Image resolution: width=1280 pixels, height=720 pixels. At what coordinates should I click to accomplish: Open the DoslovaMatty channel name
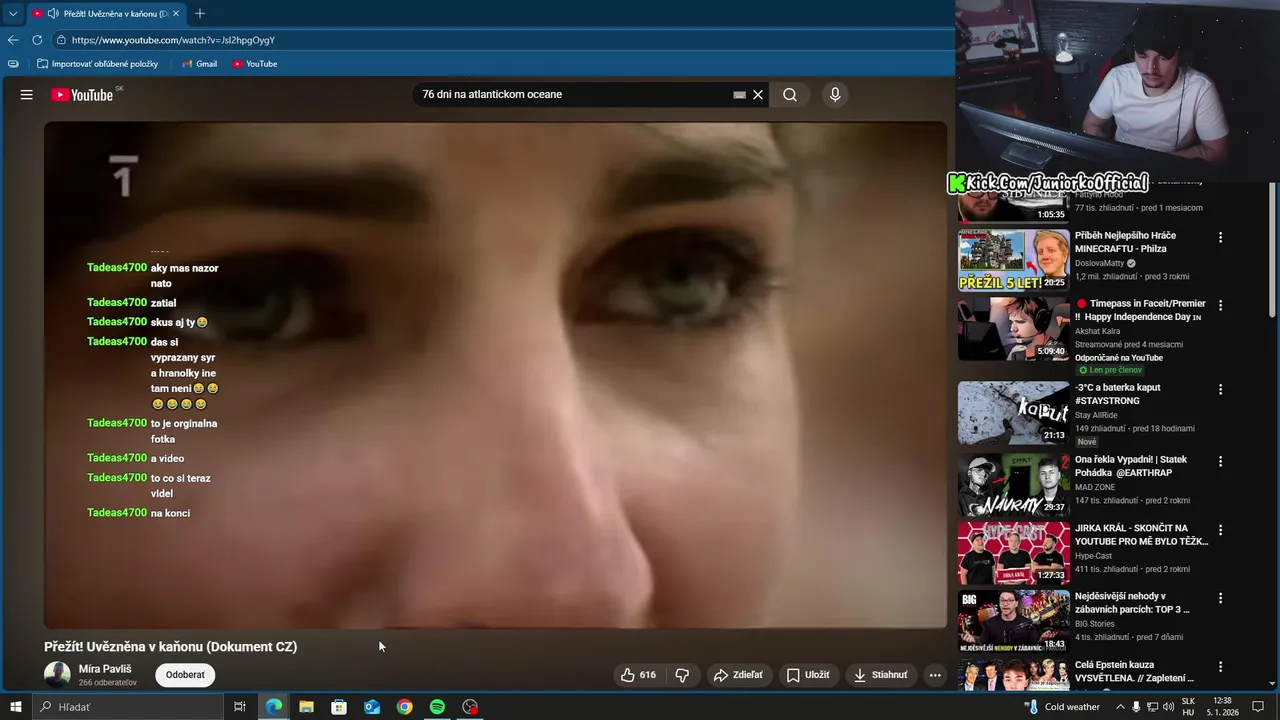(1100, 263)
